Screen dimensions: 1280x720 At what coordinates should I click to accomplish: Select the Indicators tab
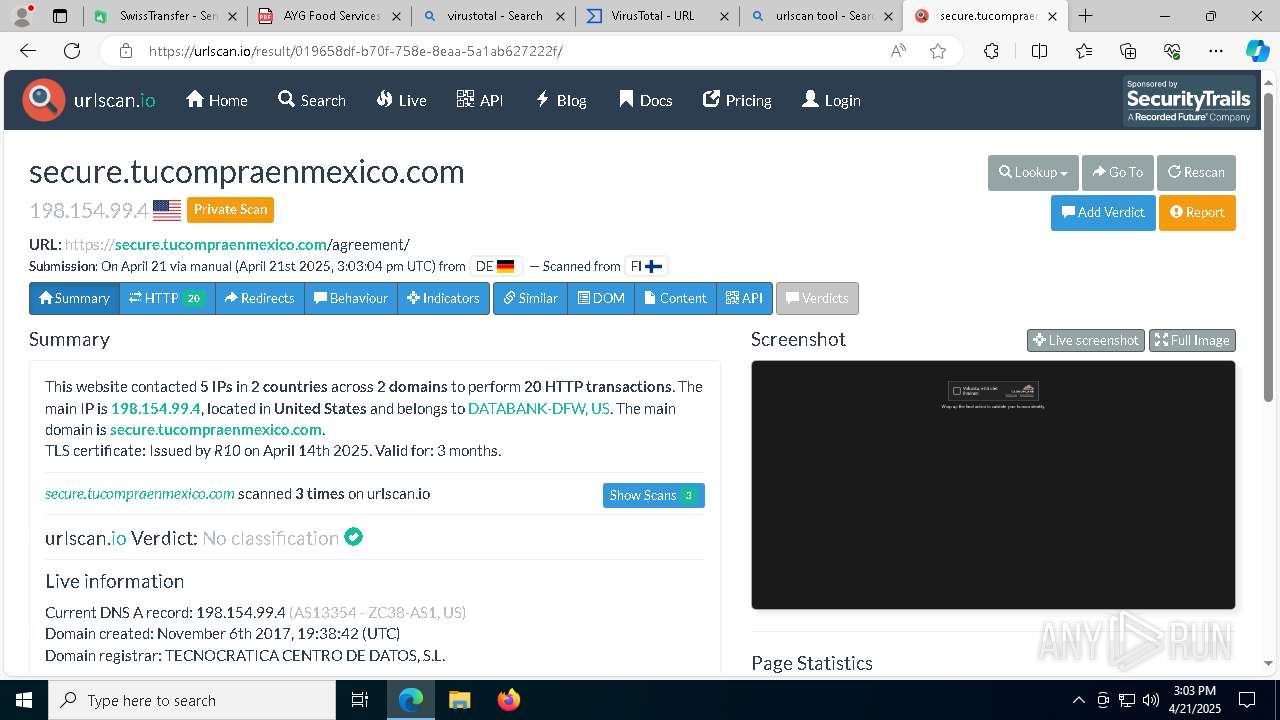click(x=443, y=298)
